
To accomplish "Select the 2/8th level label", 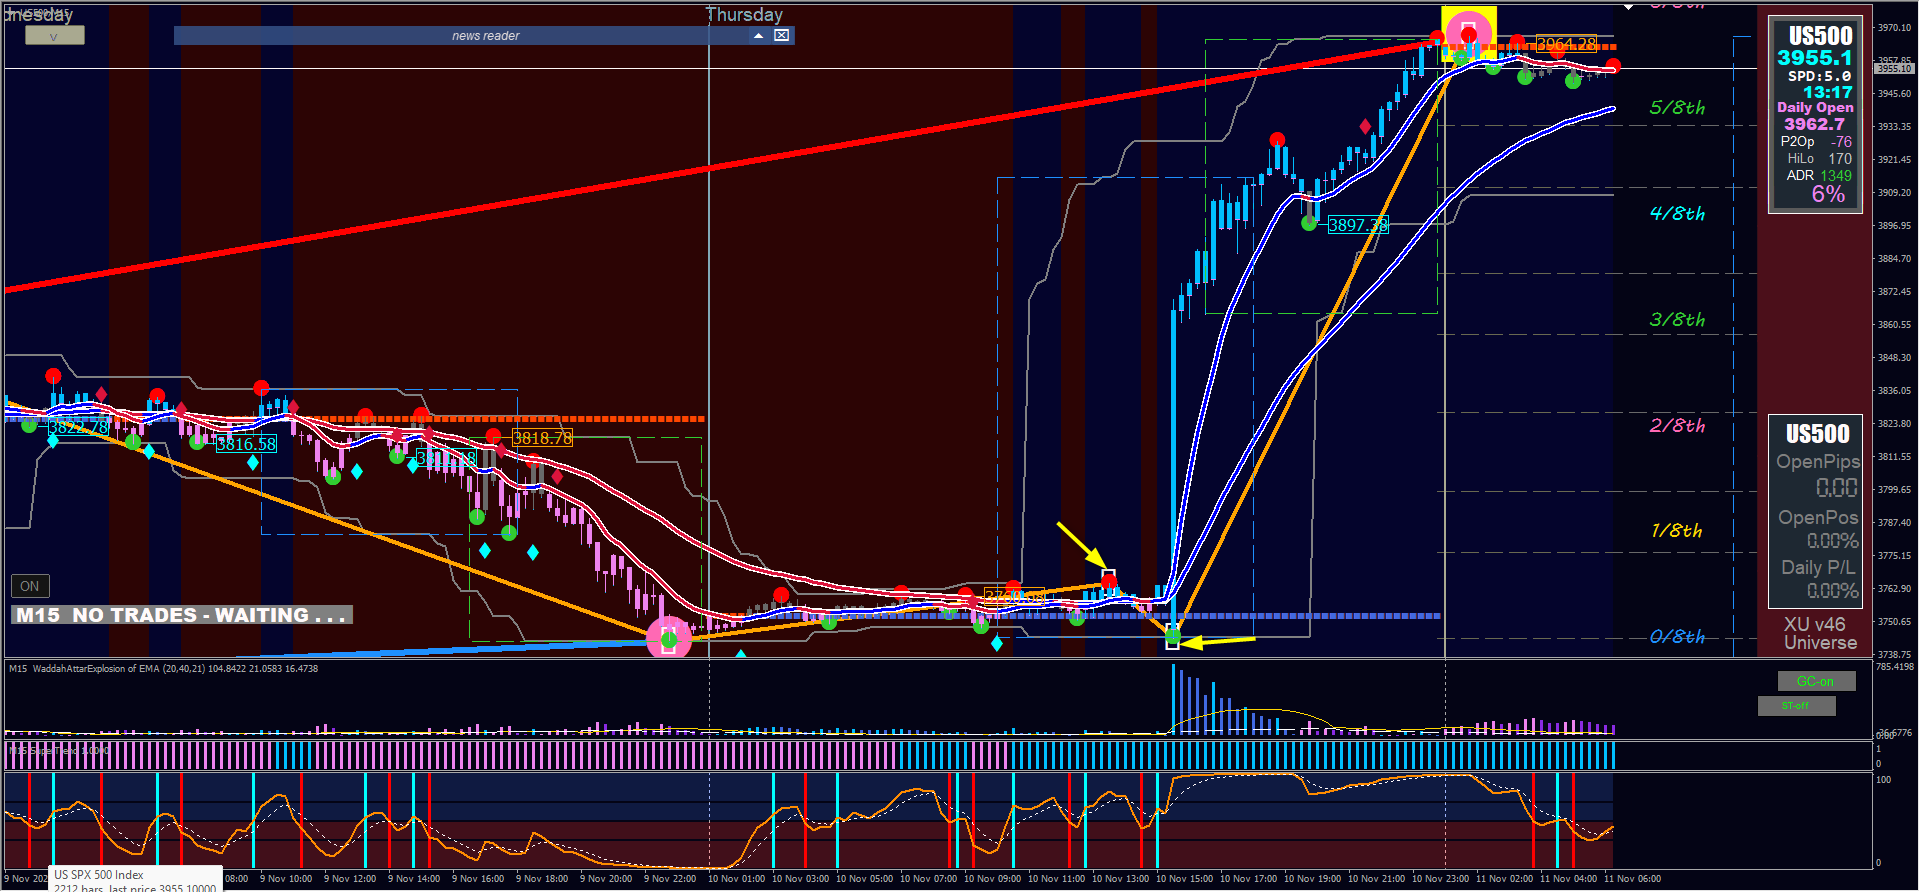I will coord(1677,425).
